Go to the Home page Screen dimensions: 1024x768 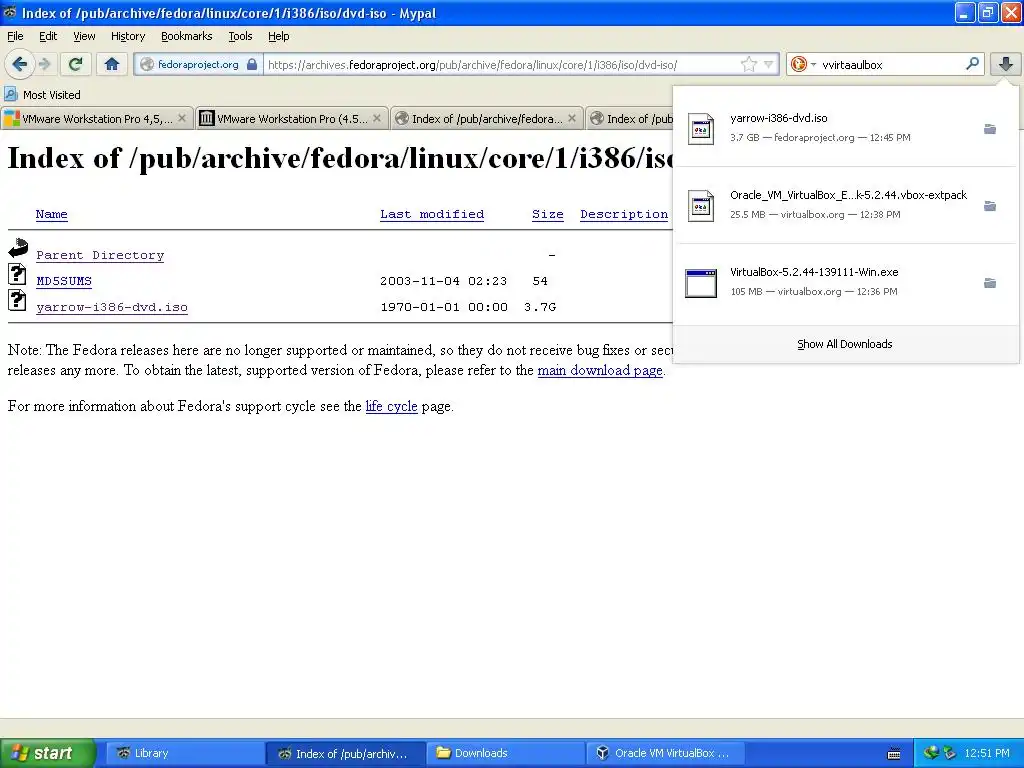point(112,64)
